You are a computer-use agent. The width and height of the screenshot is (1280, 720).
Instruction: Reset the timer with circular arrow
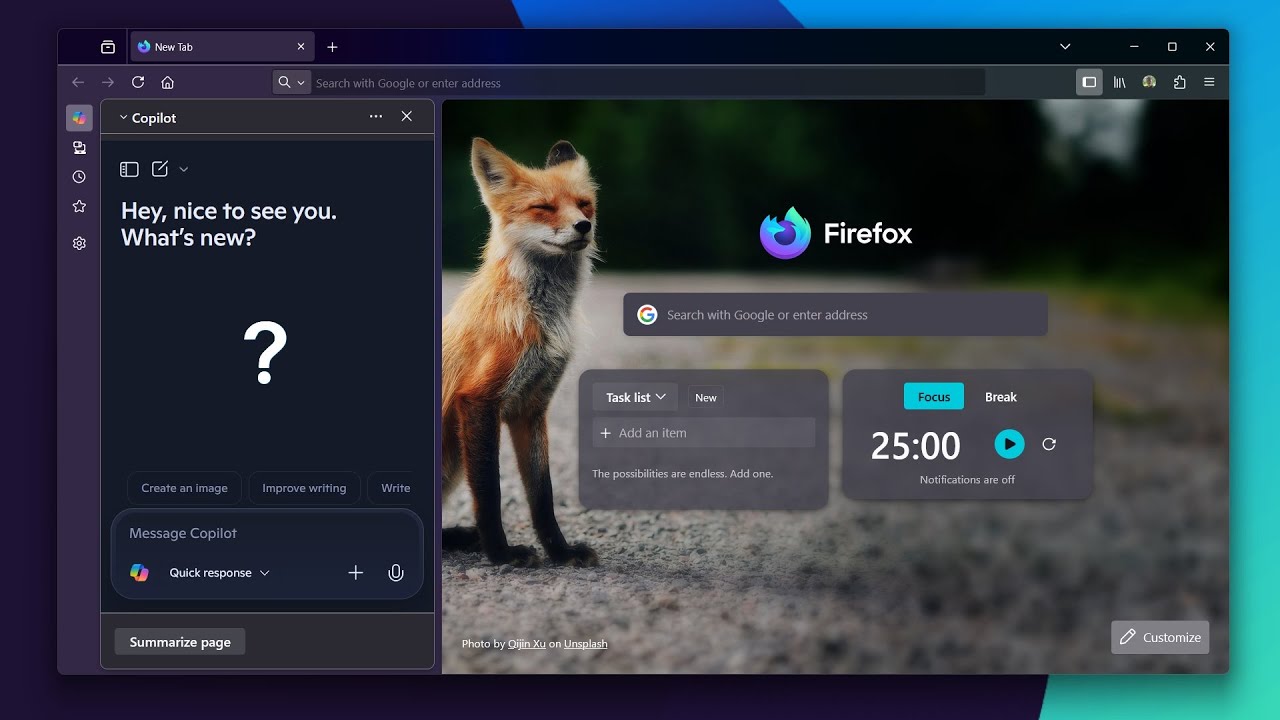(x=1049, y=444)
